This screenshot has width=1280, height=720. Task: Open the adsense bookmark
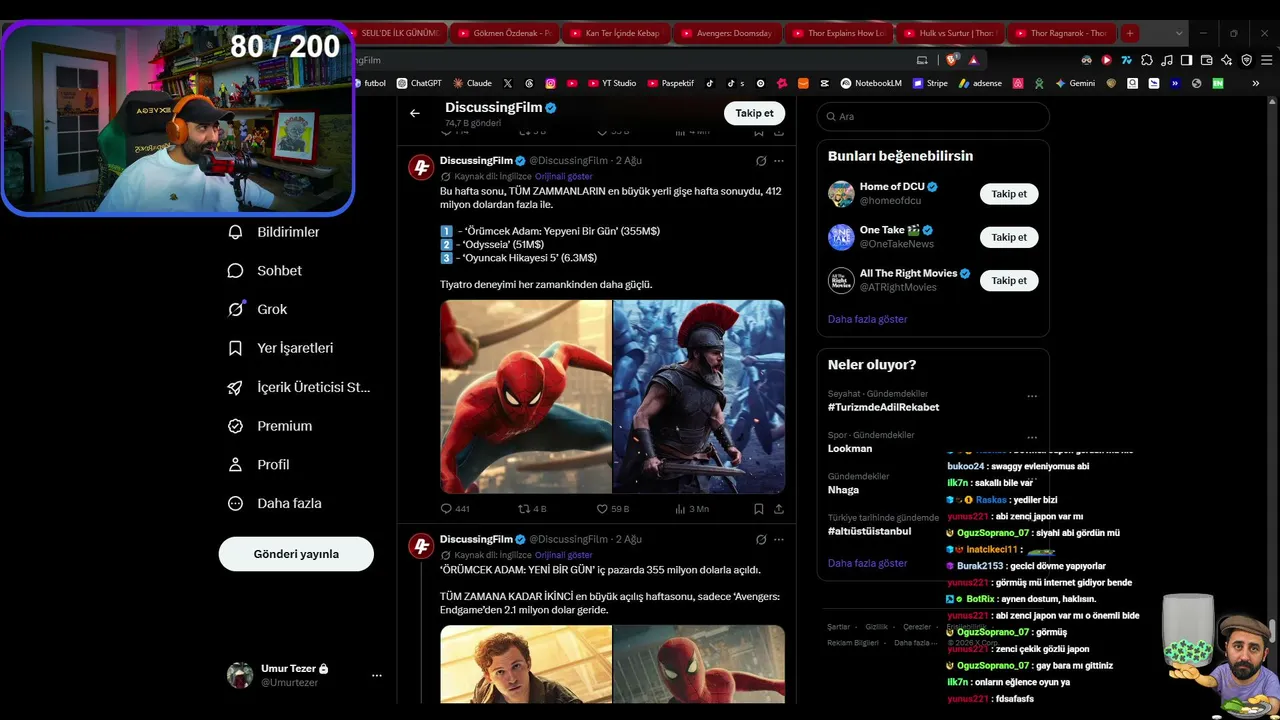click(980, 84)
